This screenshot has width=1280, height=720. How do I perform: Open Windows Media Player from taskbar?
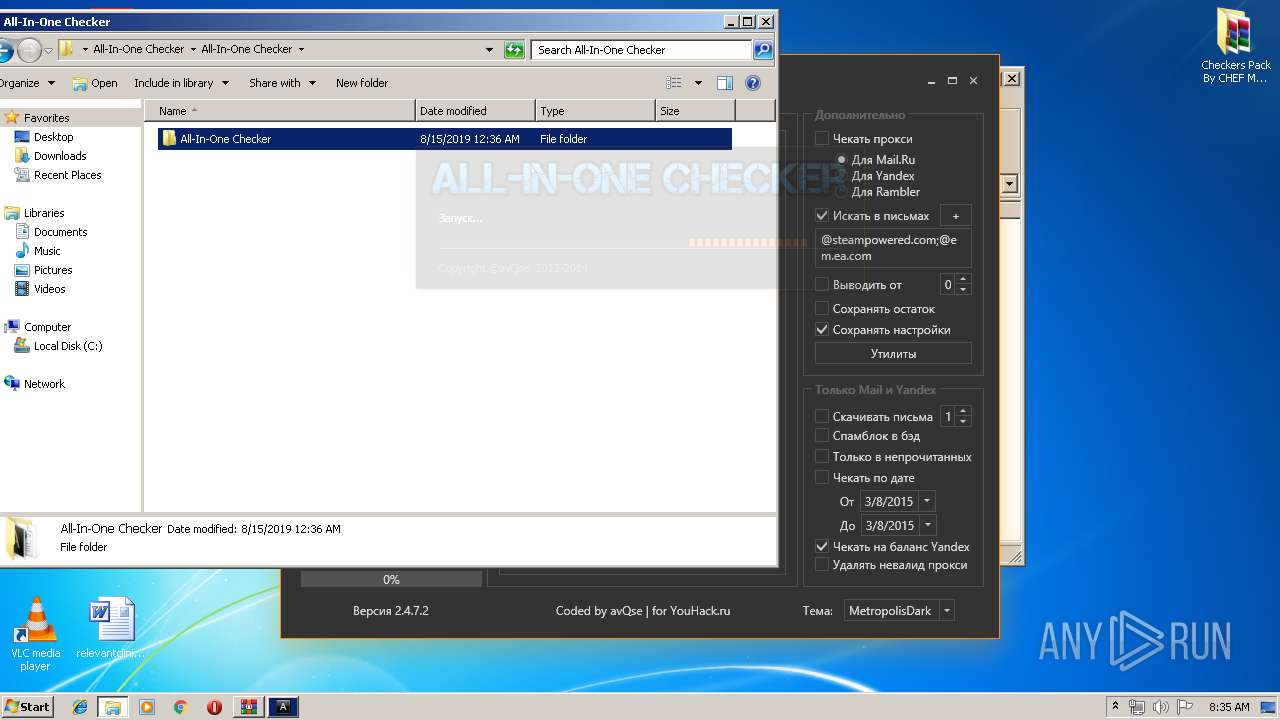147,707
